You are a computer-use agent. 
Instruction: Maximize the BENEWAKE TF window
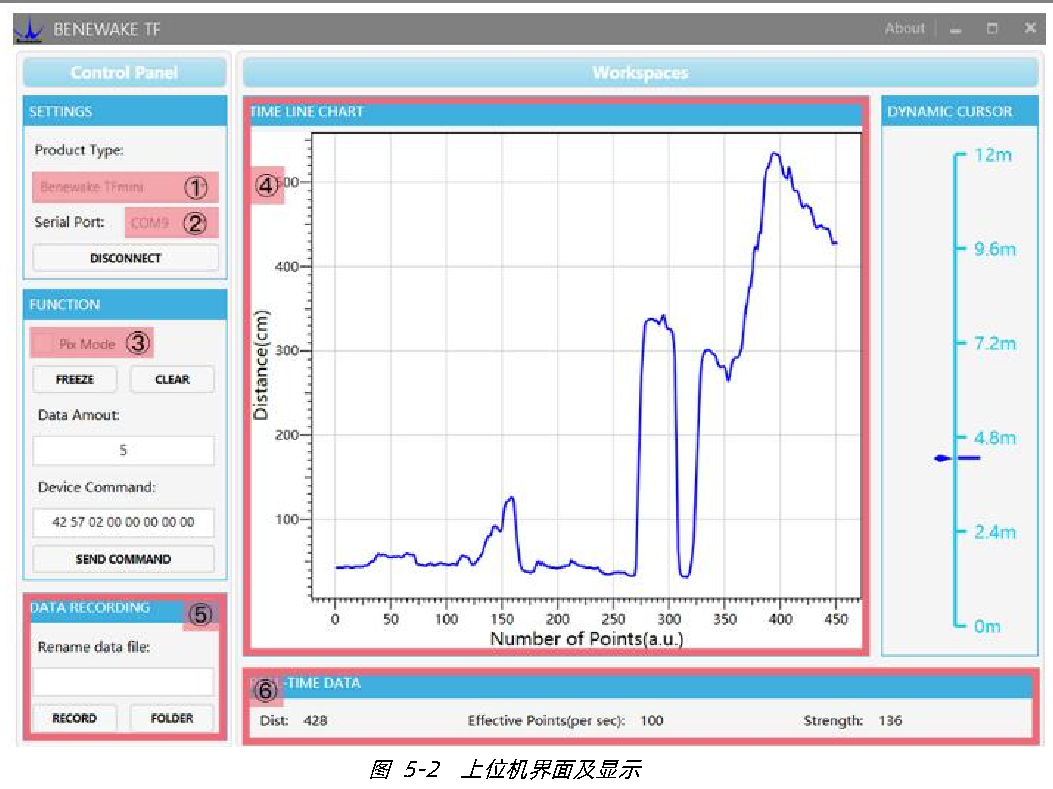pyautogui.click(x=992, y=28)
